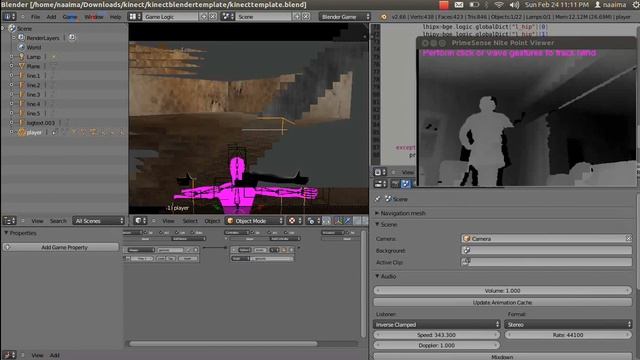640x360 pixels.
Task: Add a new screen layout with plus icon
Action: click(204, 17)
